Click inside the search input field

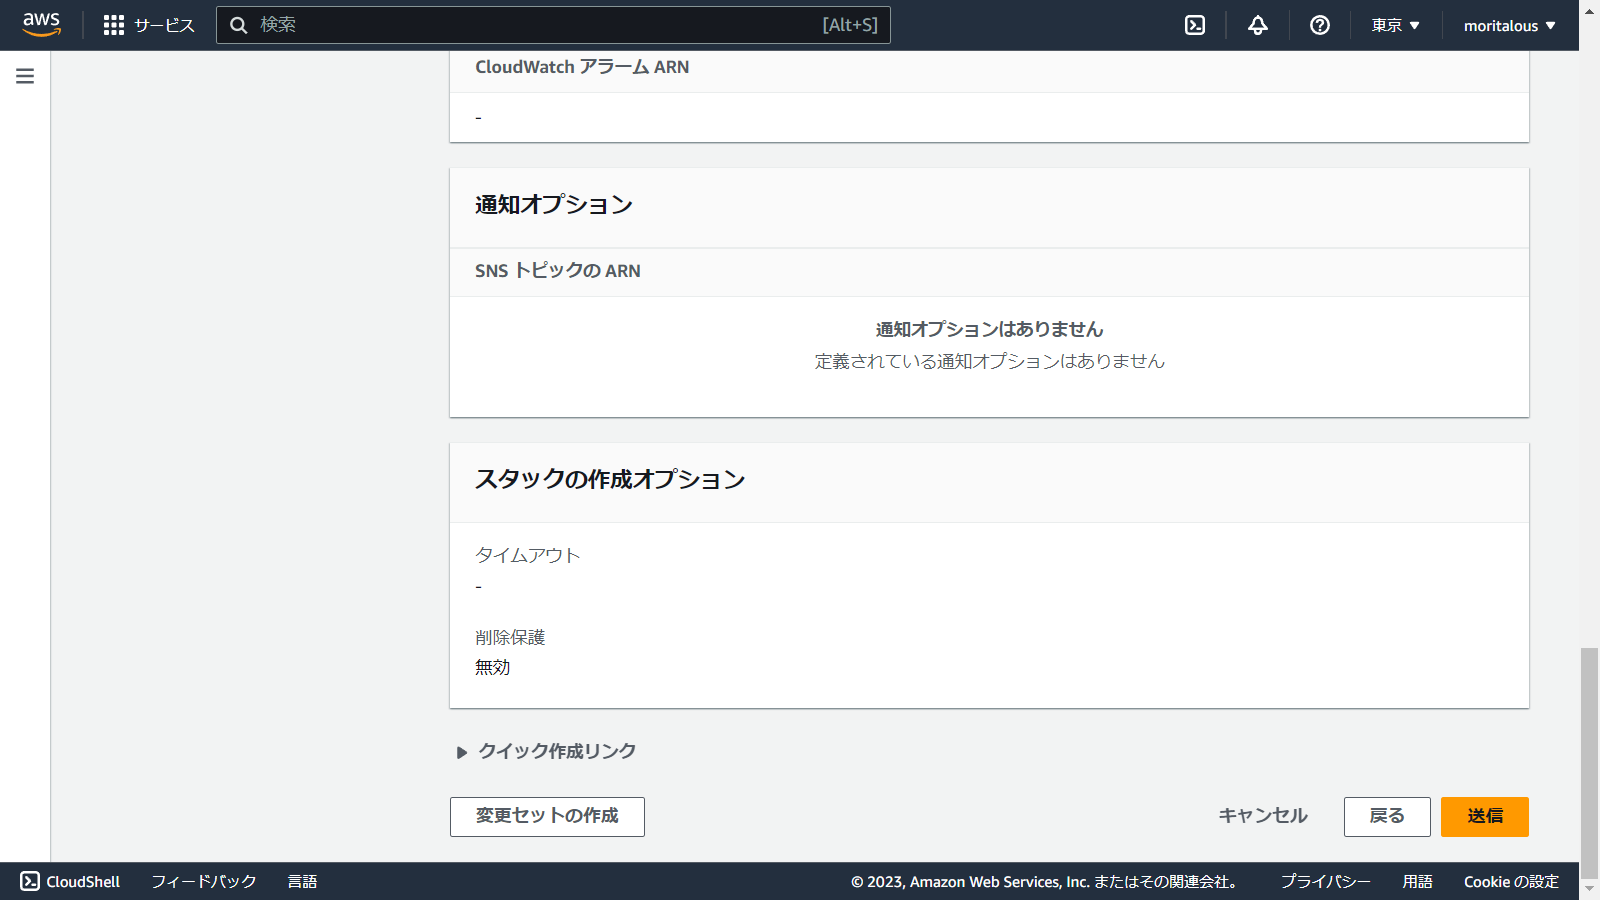550,24
